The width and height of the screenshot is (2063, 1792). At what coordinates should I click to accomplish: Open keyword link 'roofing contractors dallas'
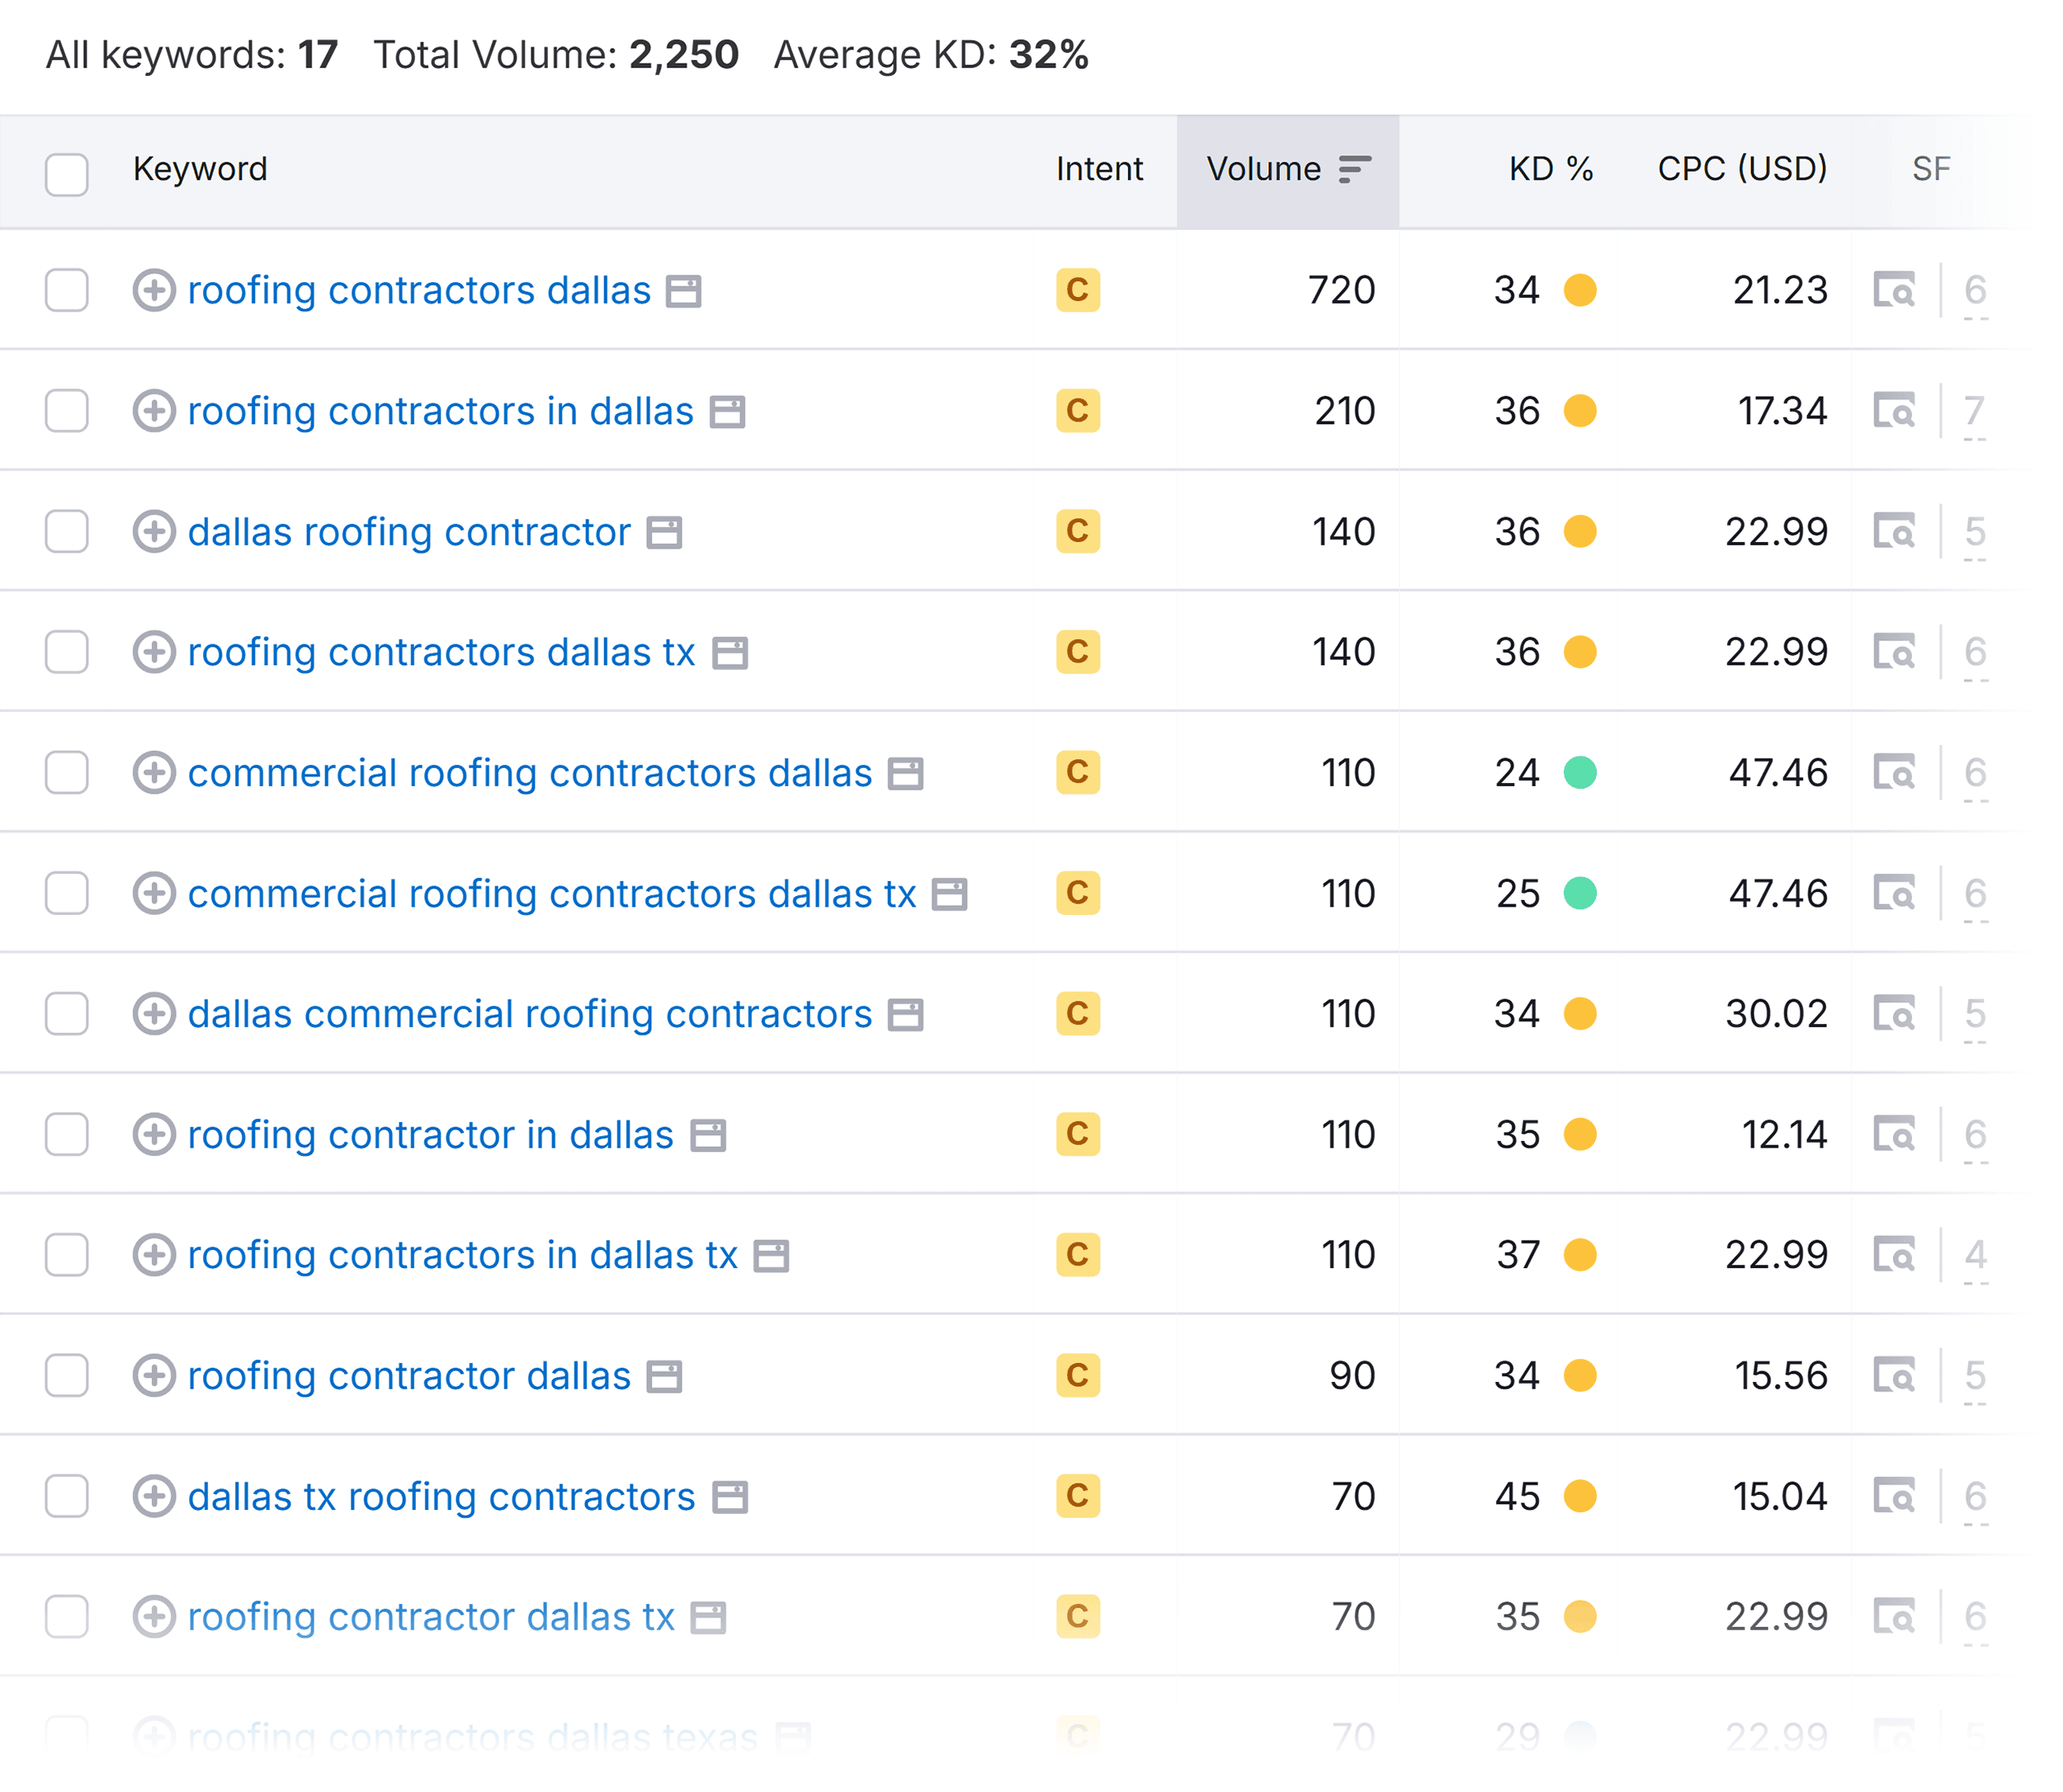[x=419, y=290]
